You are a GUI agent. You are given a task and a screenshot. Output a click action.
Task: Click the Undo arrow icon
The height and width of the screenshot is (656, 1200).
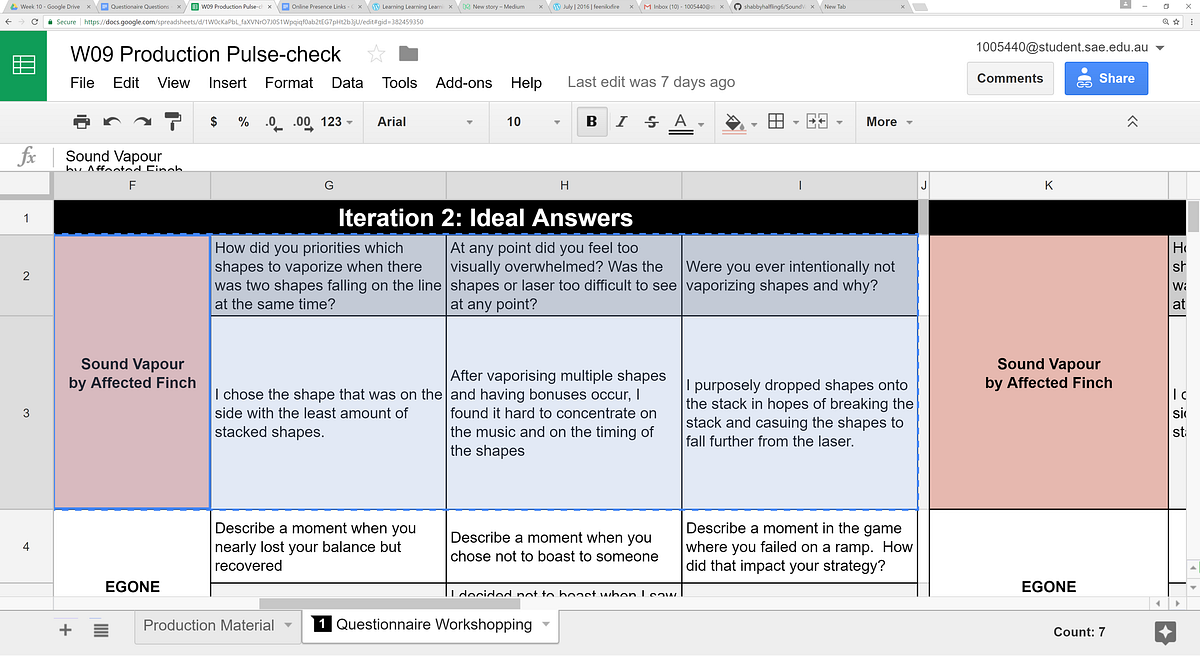pos(112,122)
